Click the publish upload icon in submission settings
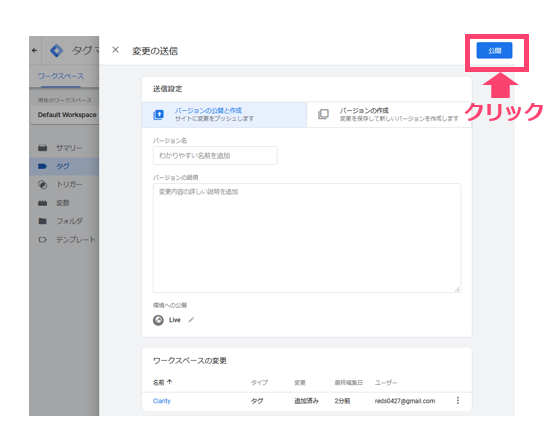The image size is (552, 435). (158, 115)
